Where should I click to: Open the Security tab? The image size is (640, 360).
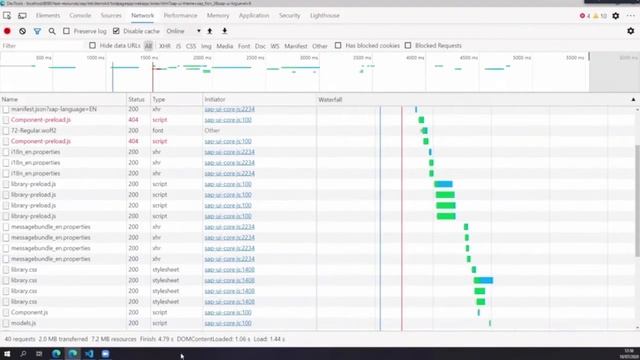[289, 16]
